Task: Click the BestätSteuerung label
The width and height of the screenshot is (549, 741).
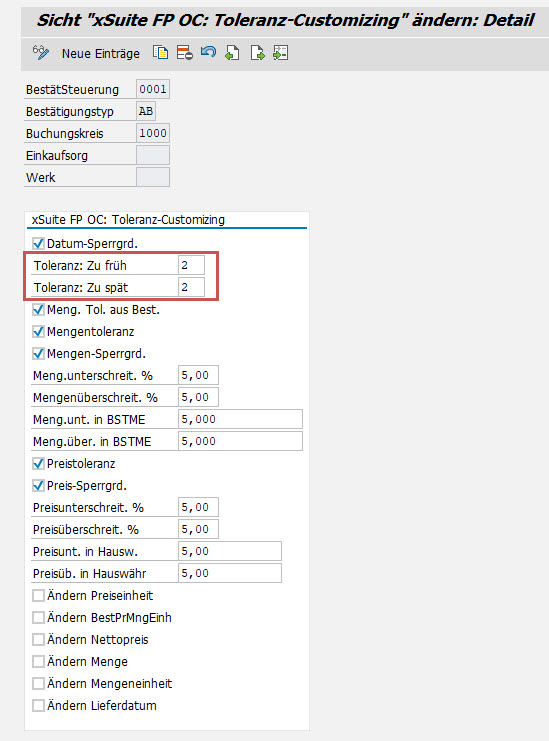Action: pyautogui.click(x=72, y=90)
